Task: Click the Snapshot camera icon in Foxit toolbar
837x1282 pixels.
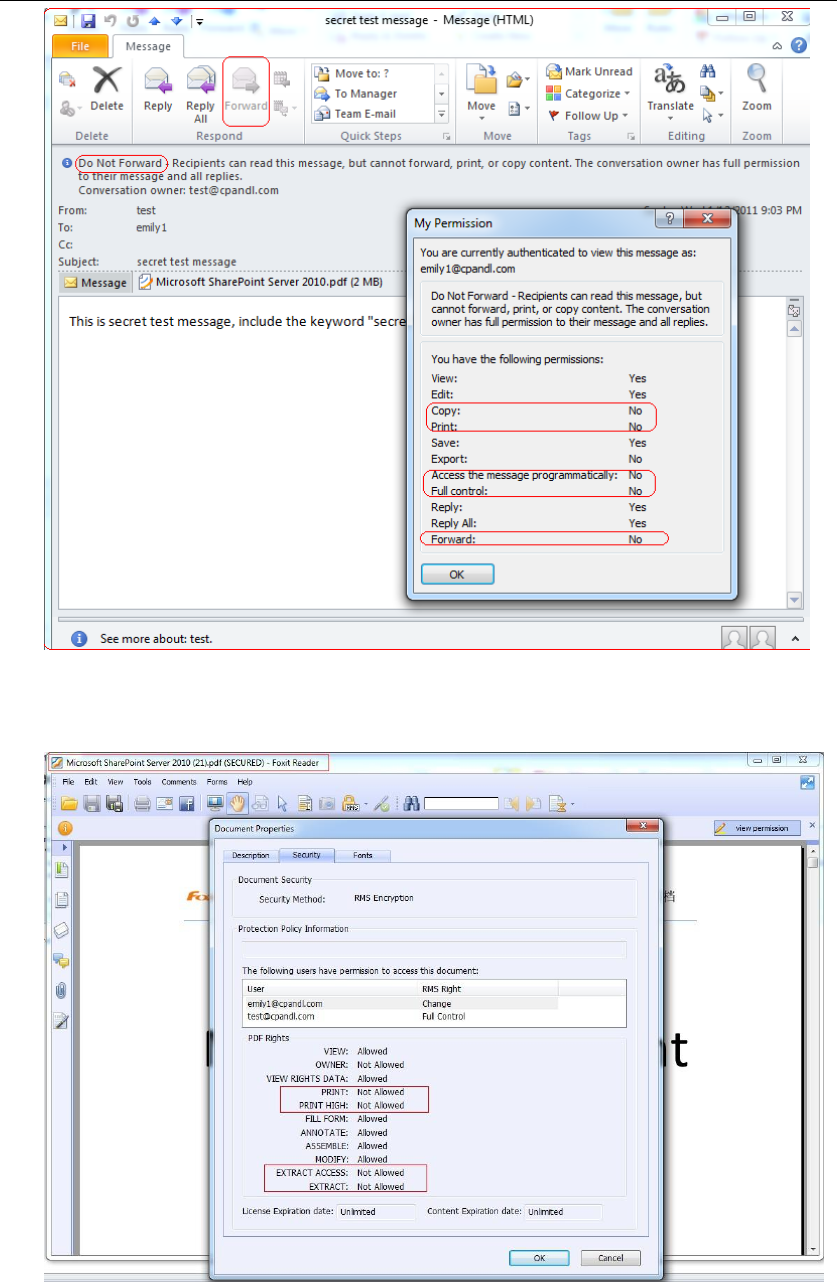Action: (x=326, y=802)
